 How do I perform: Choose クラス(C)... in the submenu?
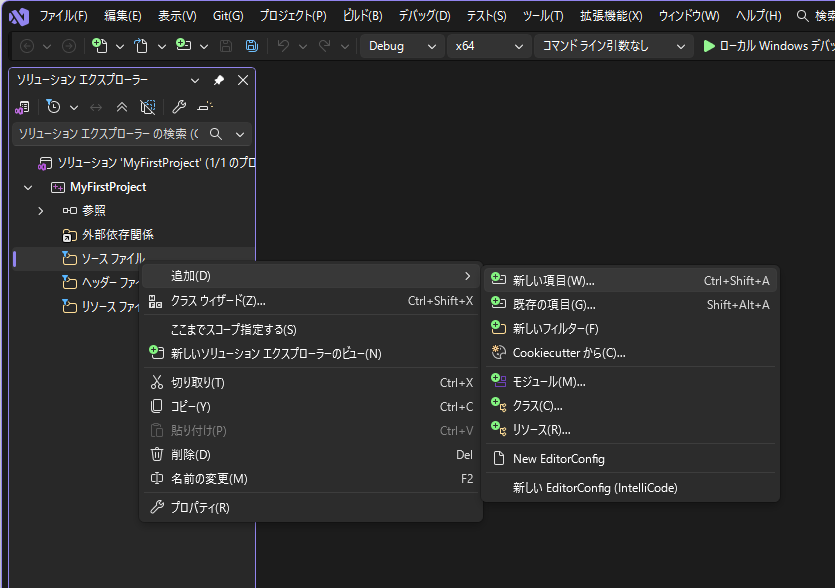coord(631,406)
